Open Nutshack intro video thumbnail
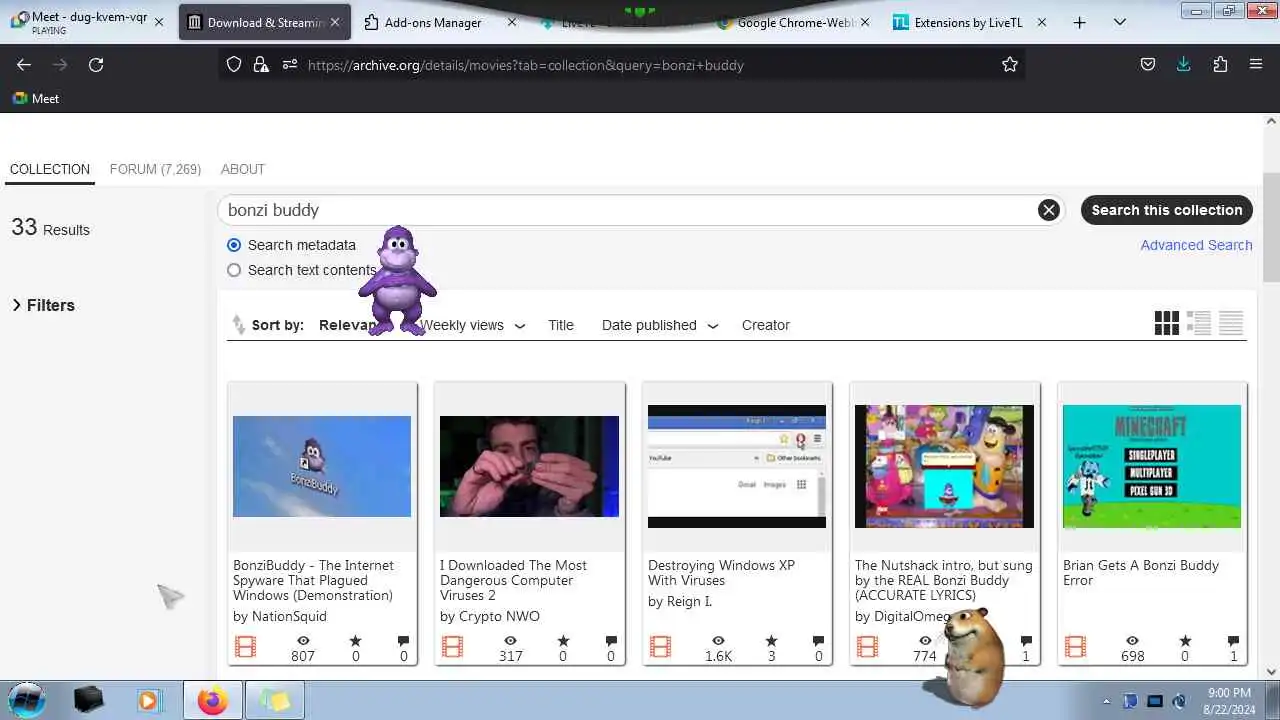 (944, 466)
